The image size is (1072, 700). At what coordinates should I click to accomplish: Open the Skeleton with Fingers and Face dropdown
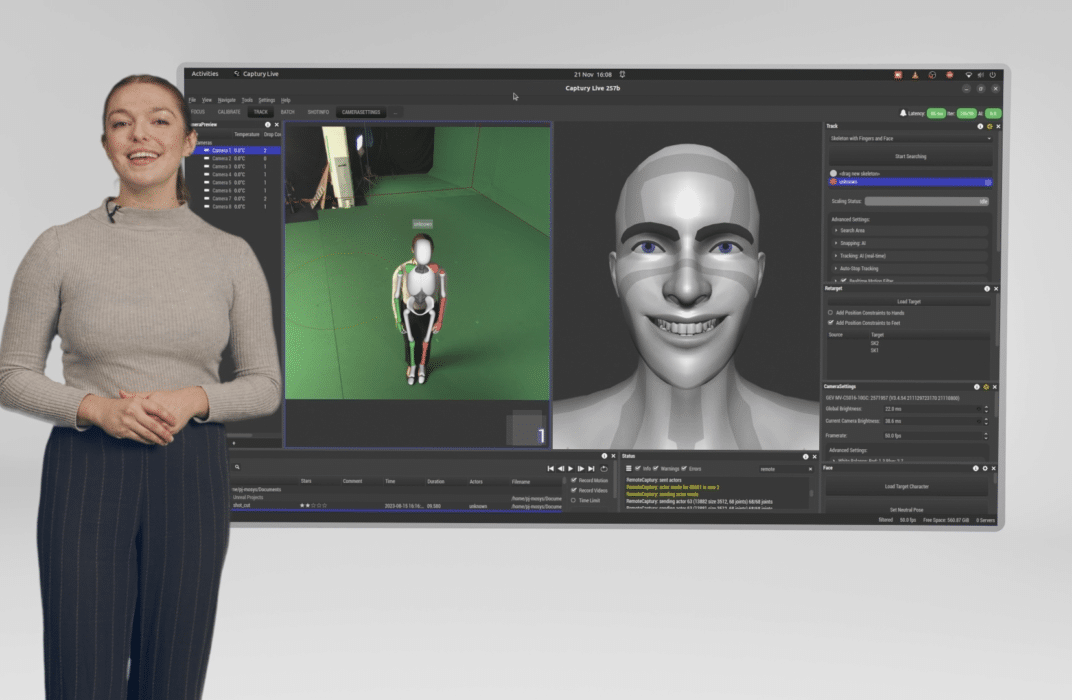[x=910, y=139]
